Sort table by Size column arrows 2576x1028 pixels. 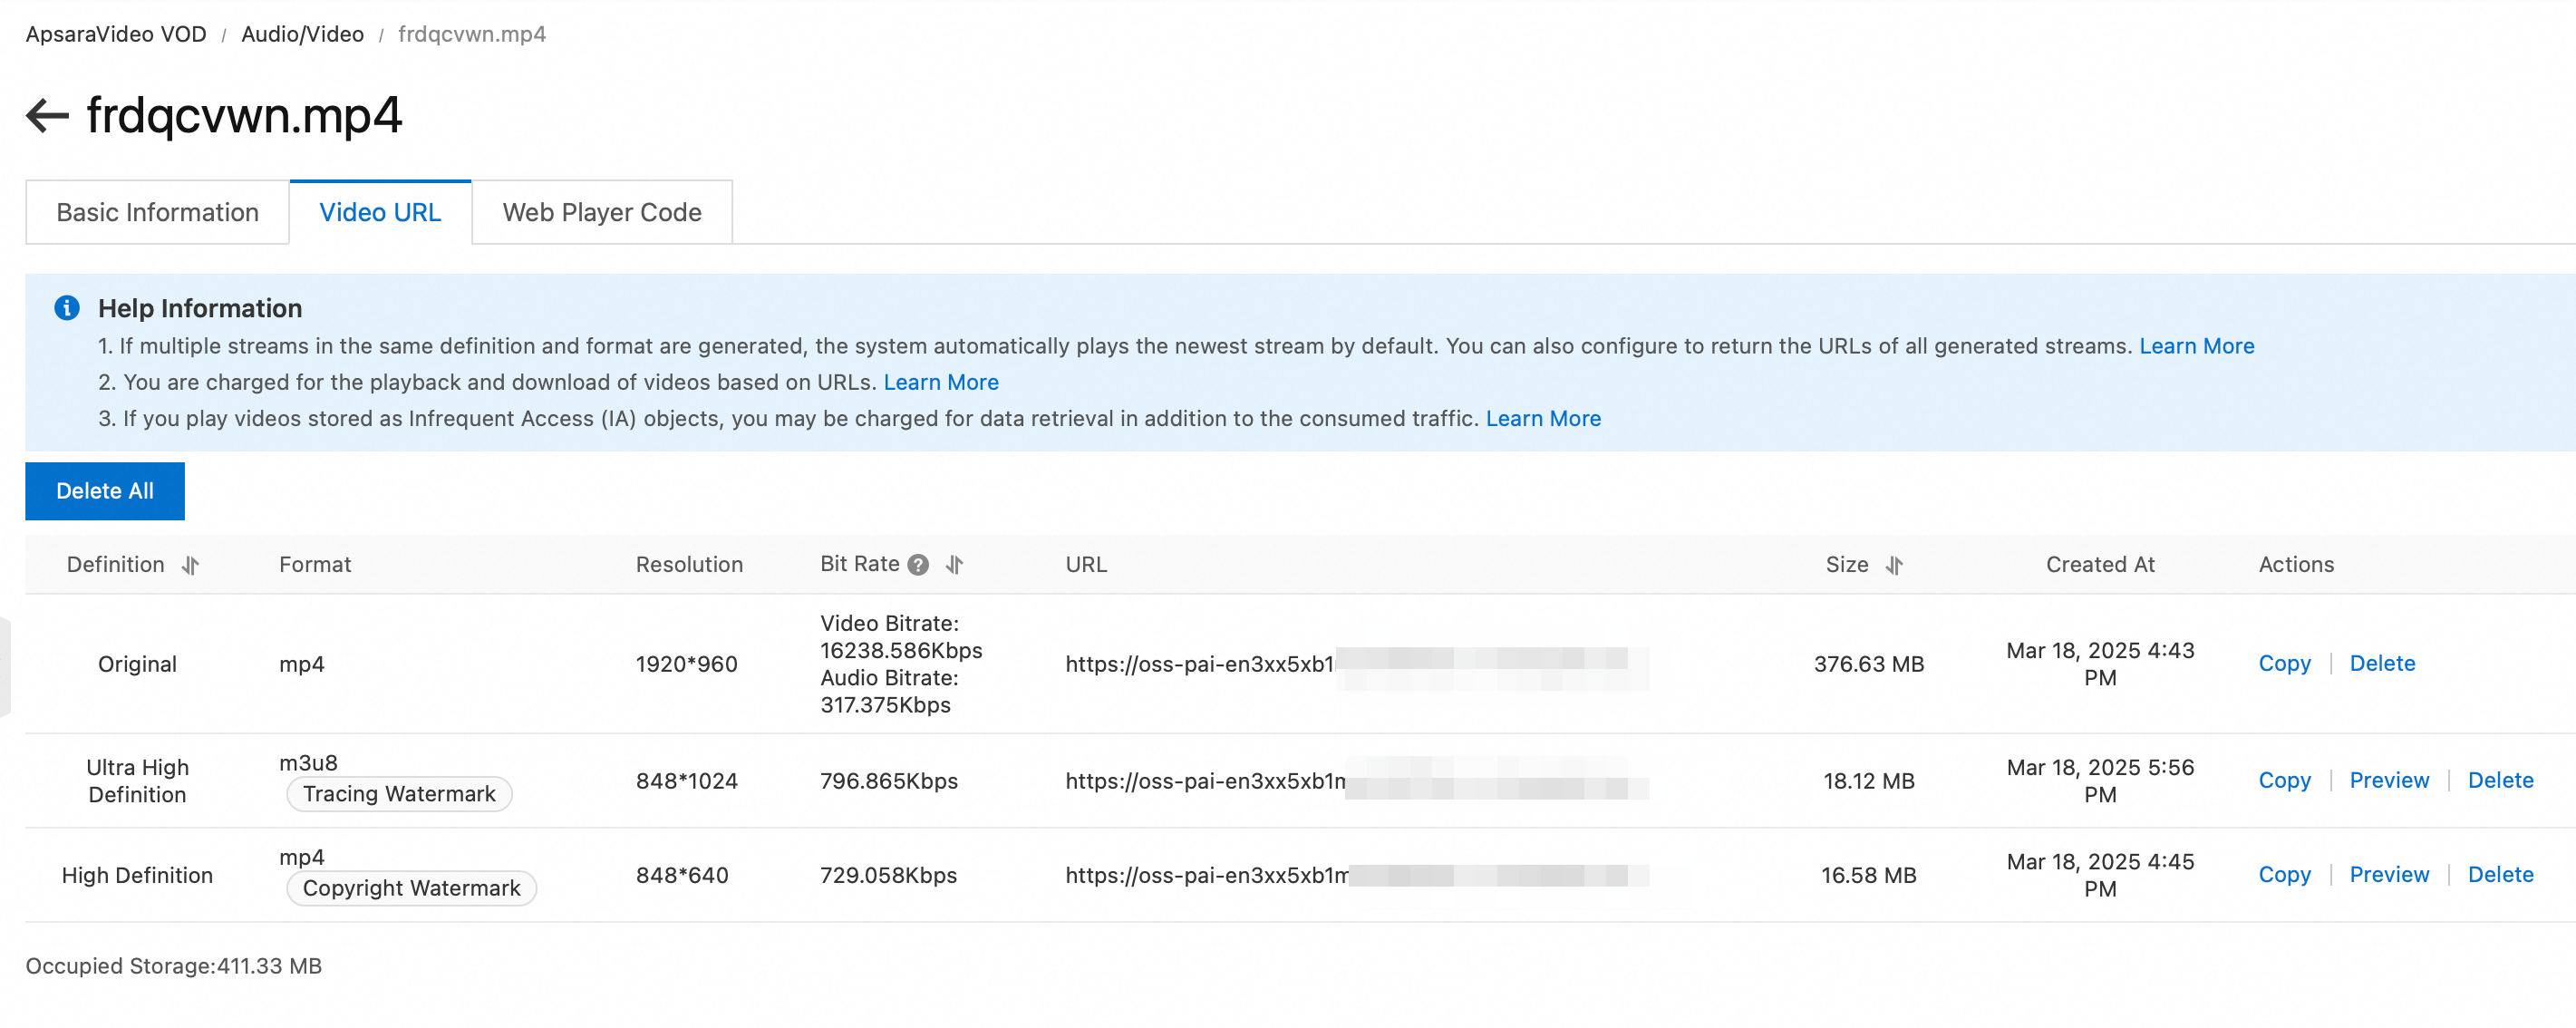pyautogui.click(x=1893, y=565)
